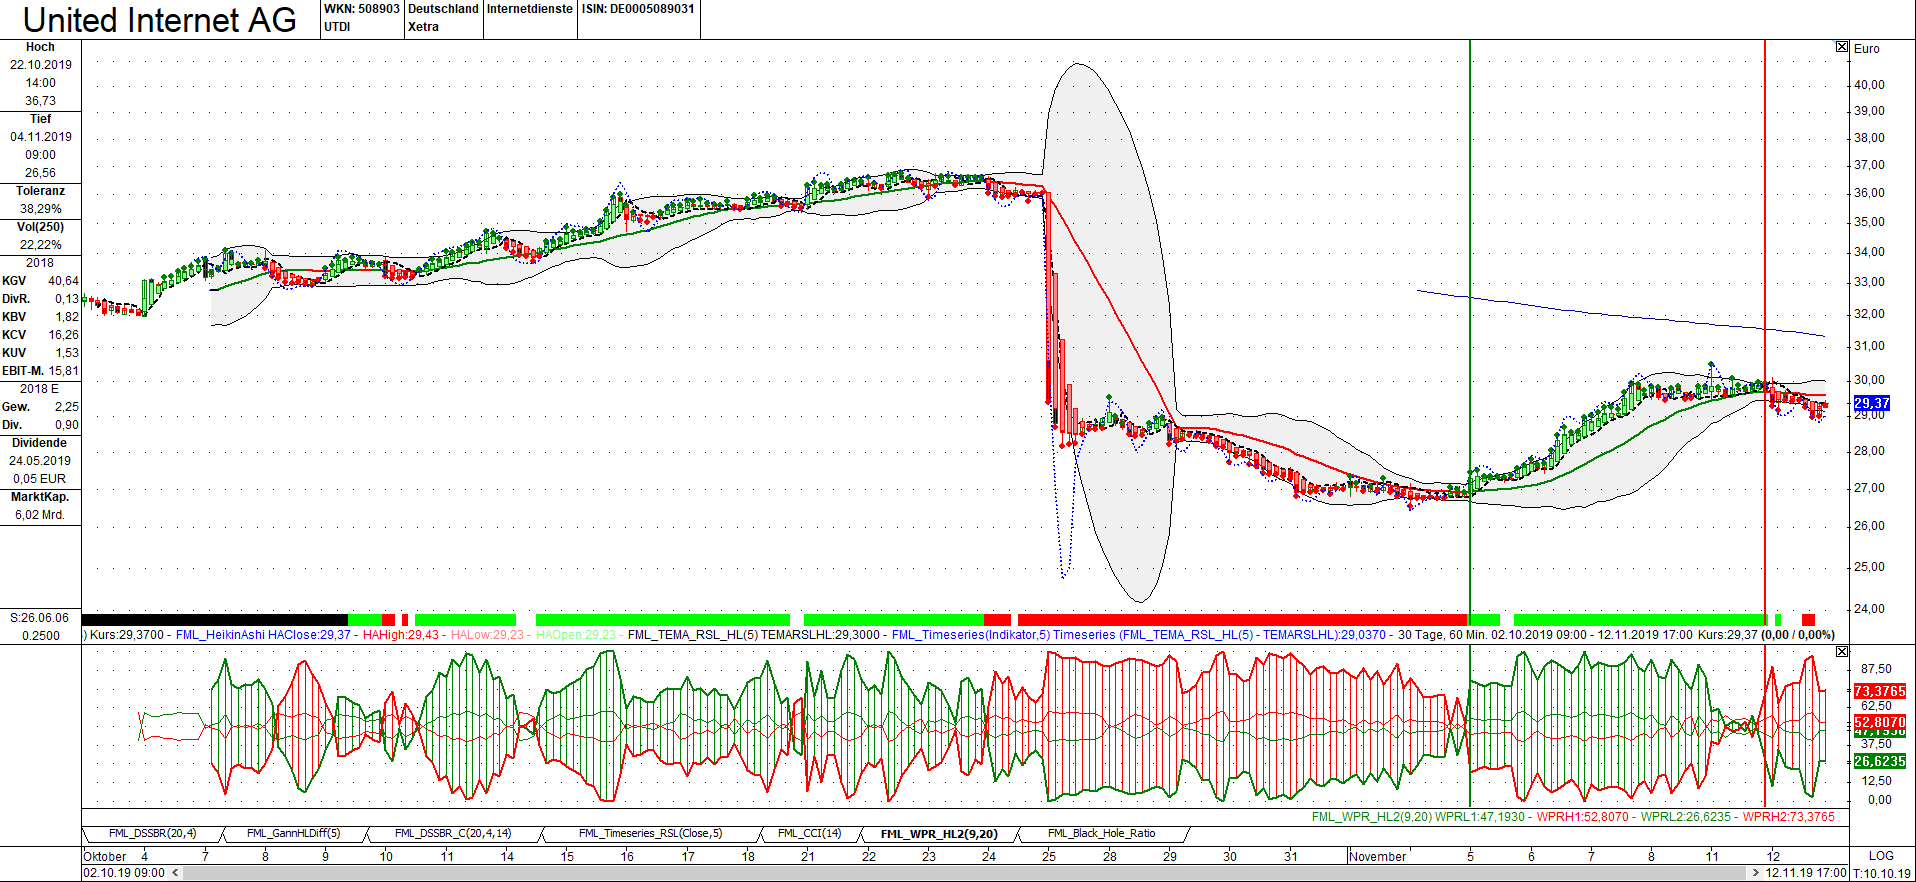Click the blue 29,37 current price label
This screenshot has width=1916, height=882.
click(1872, 404)
